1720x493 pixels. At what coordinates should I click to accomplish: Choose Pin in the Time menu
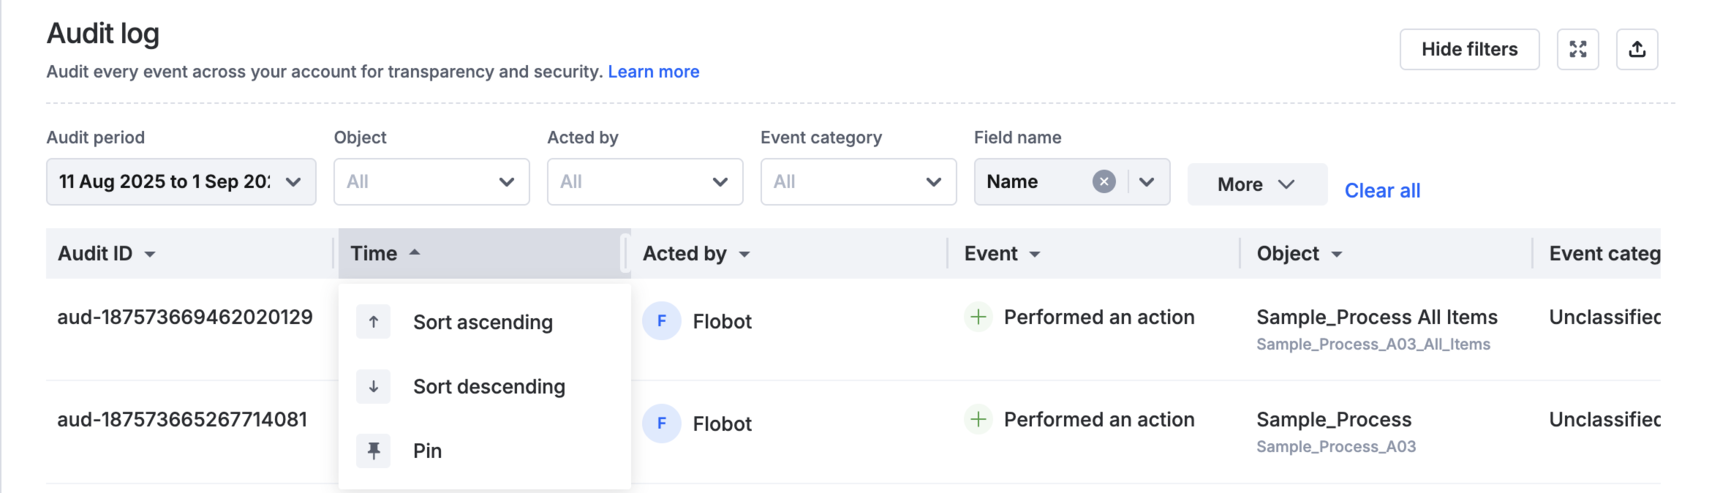[428, 451]
